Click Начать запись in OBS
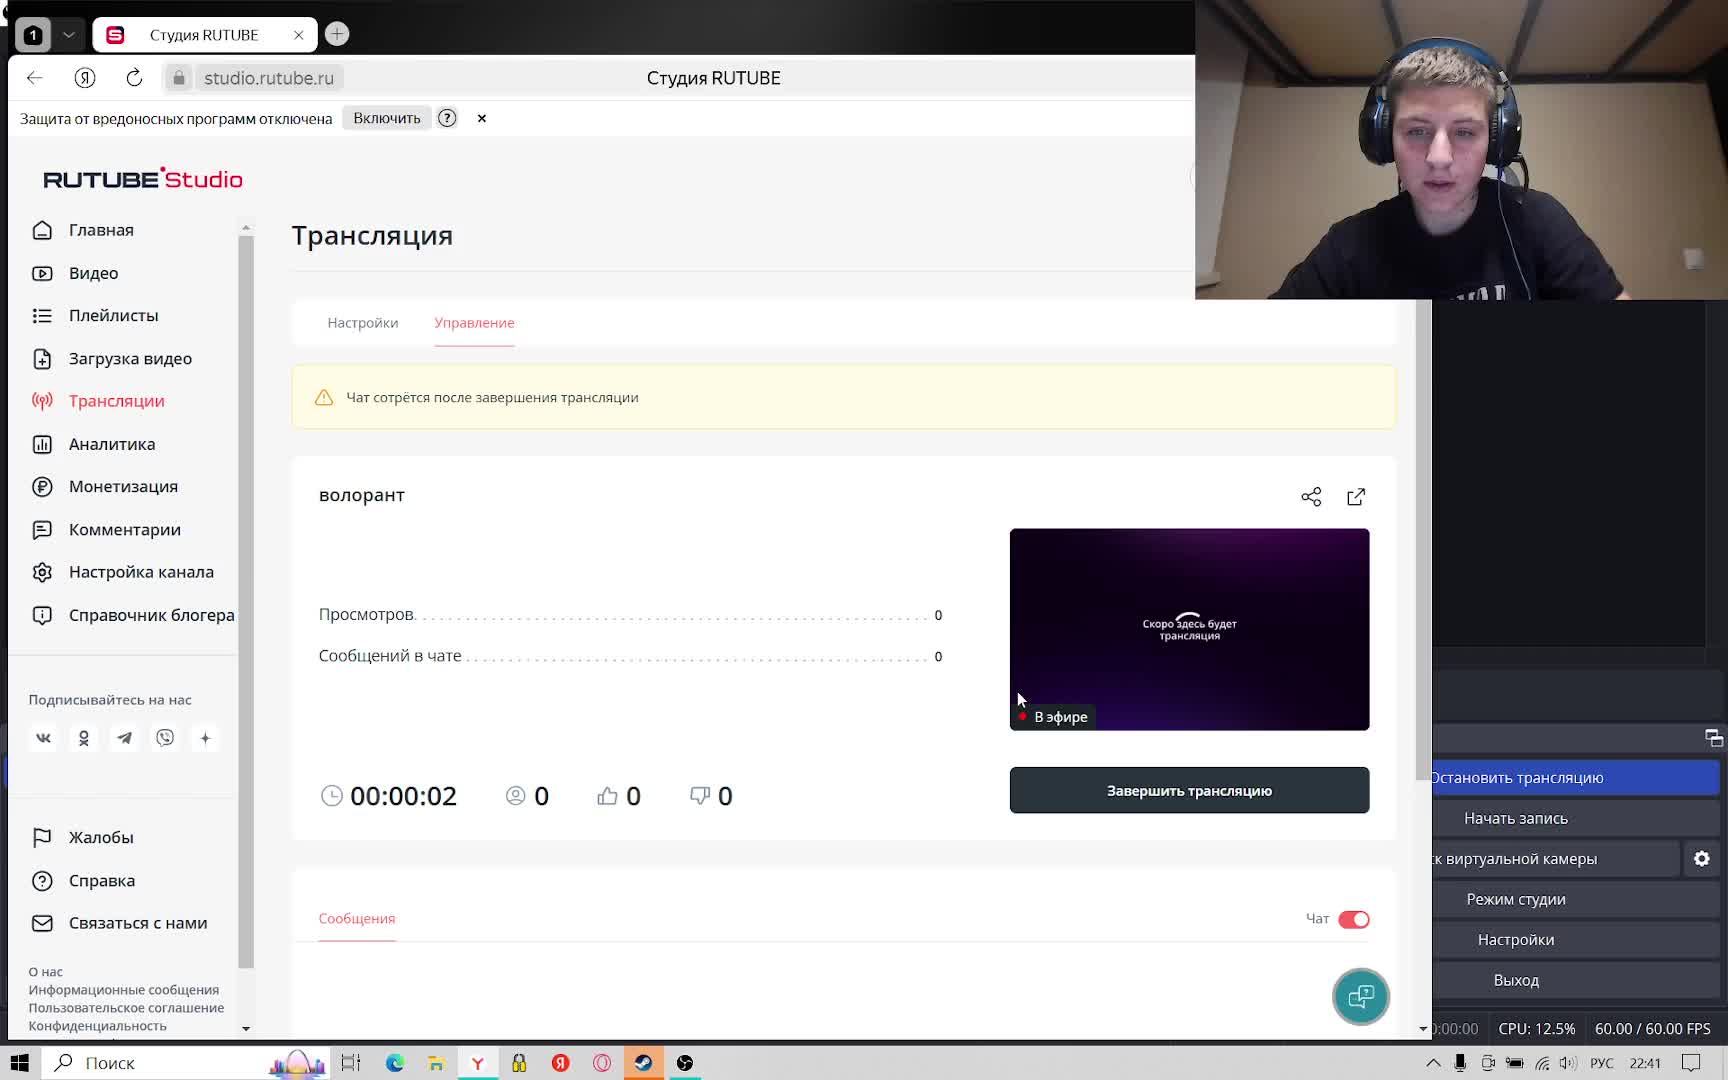The height and width of the screenshot is (1080, 1728). [x=1574, y=818]
